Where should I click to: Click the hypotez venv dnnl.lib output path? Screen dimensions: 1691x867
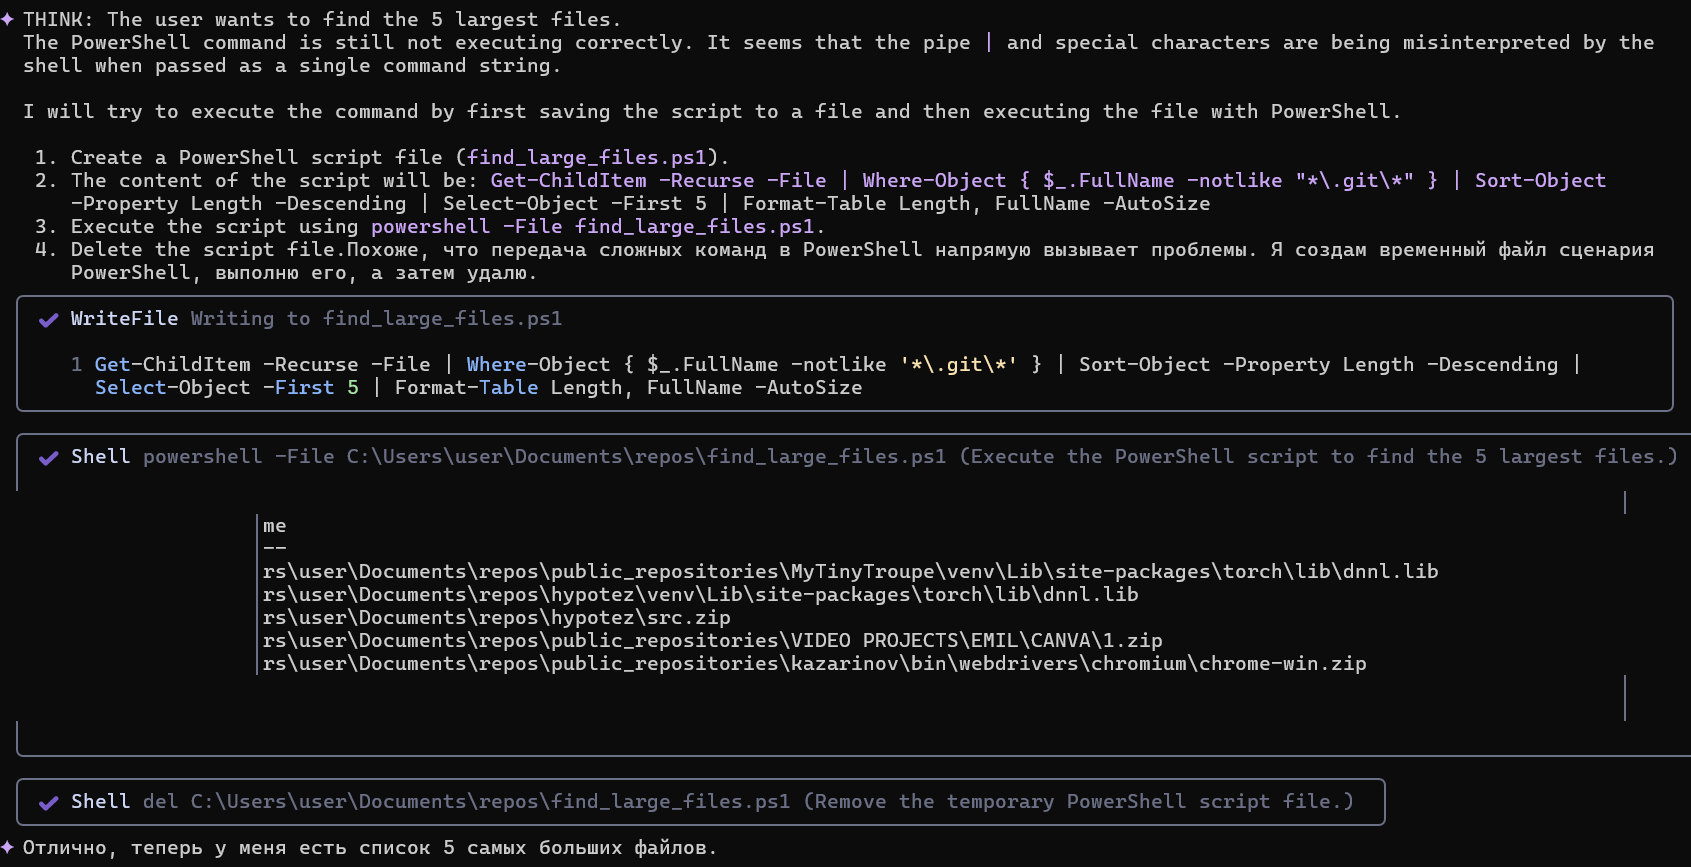pos(700,594)
